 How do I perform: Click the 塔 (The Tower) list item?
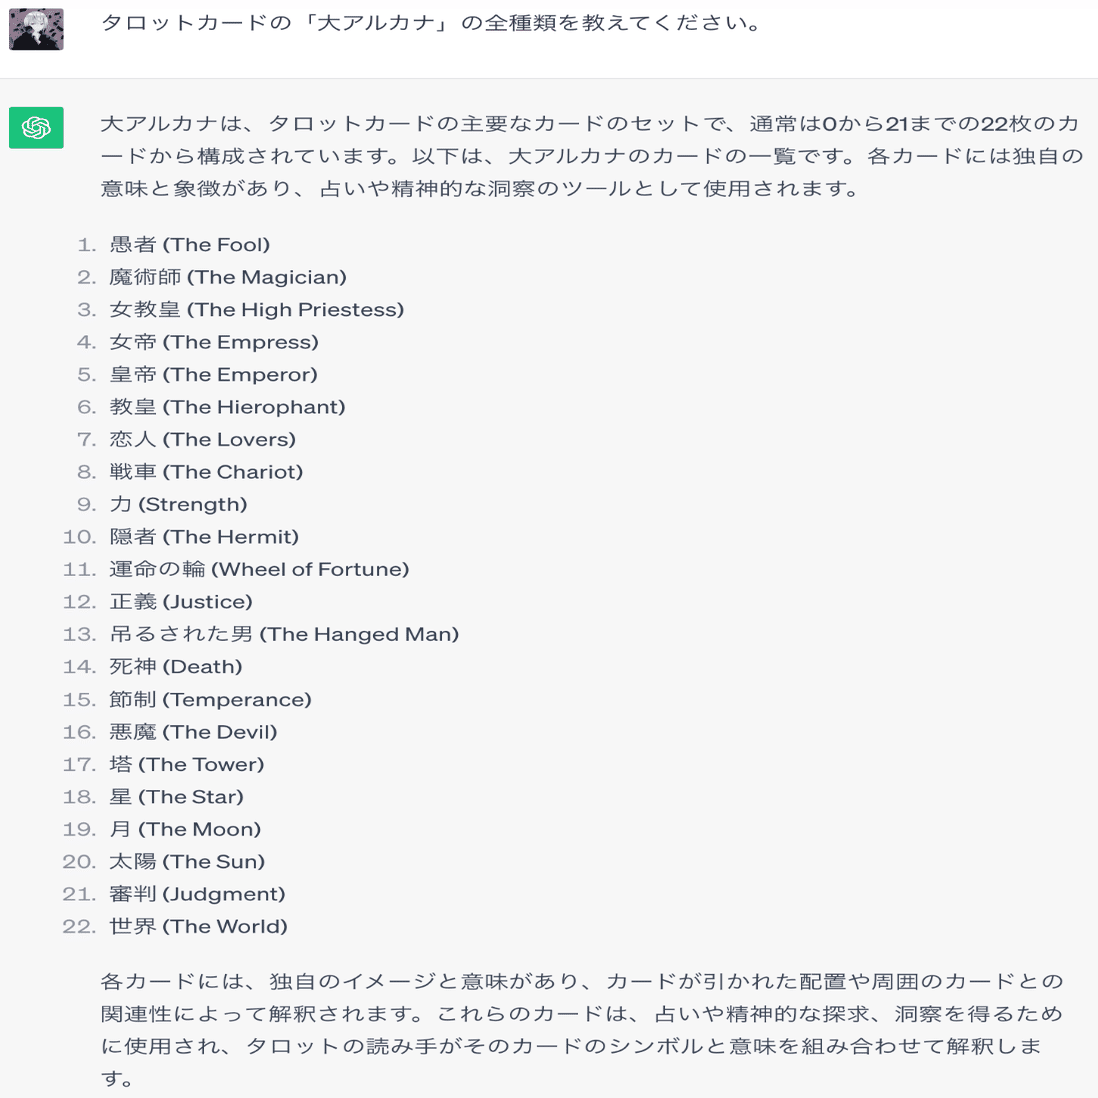[x=186, y=764]
